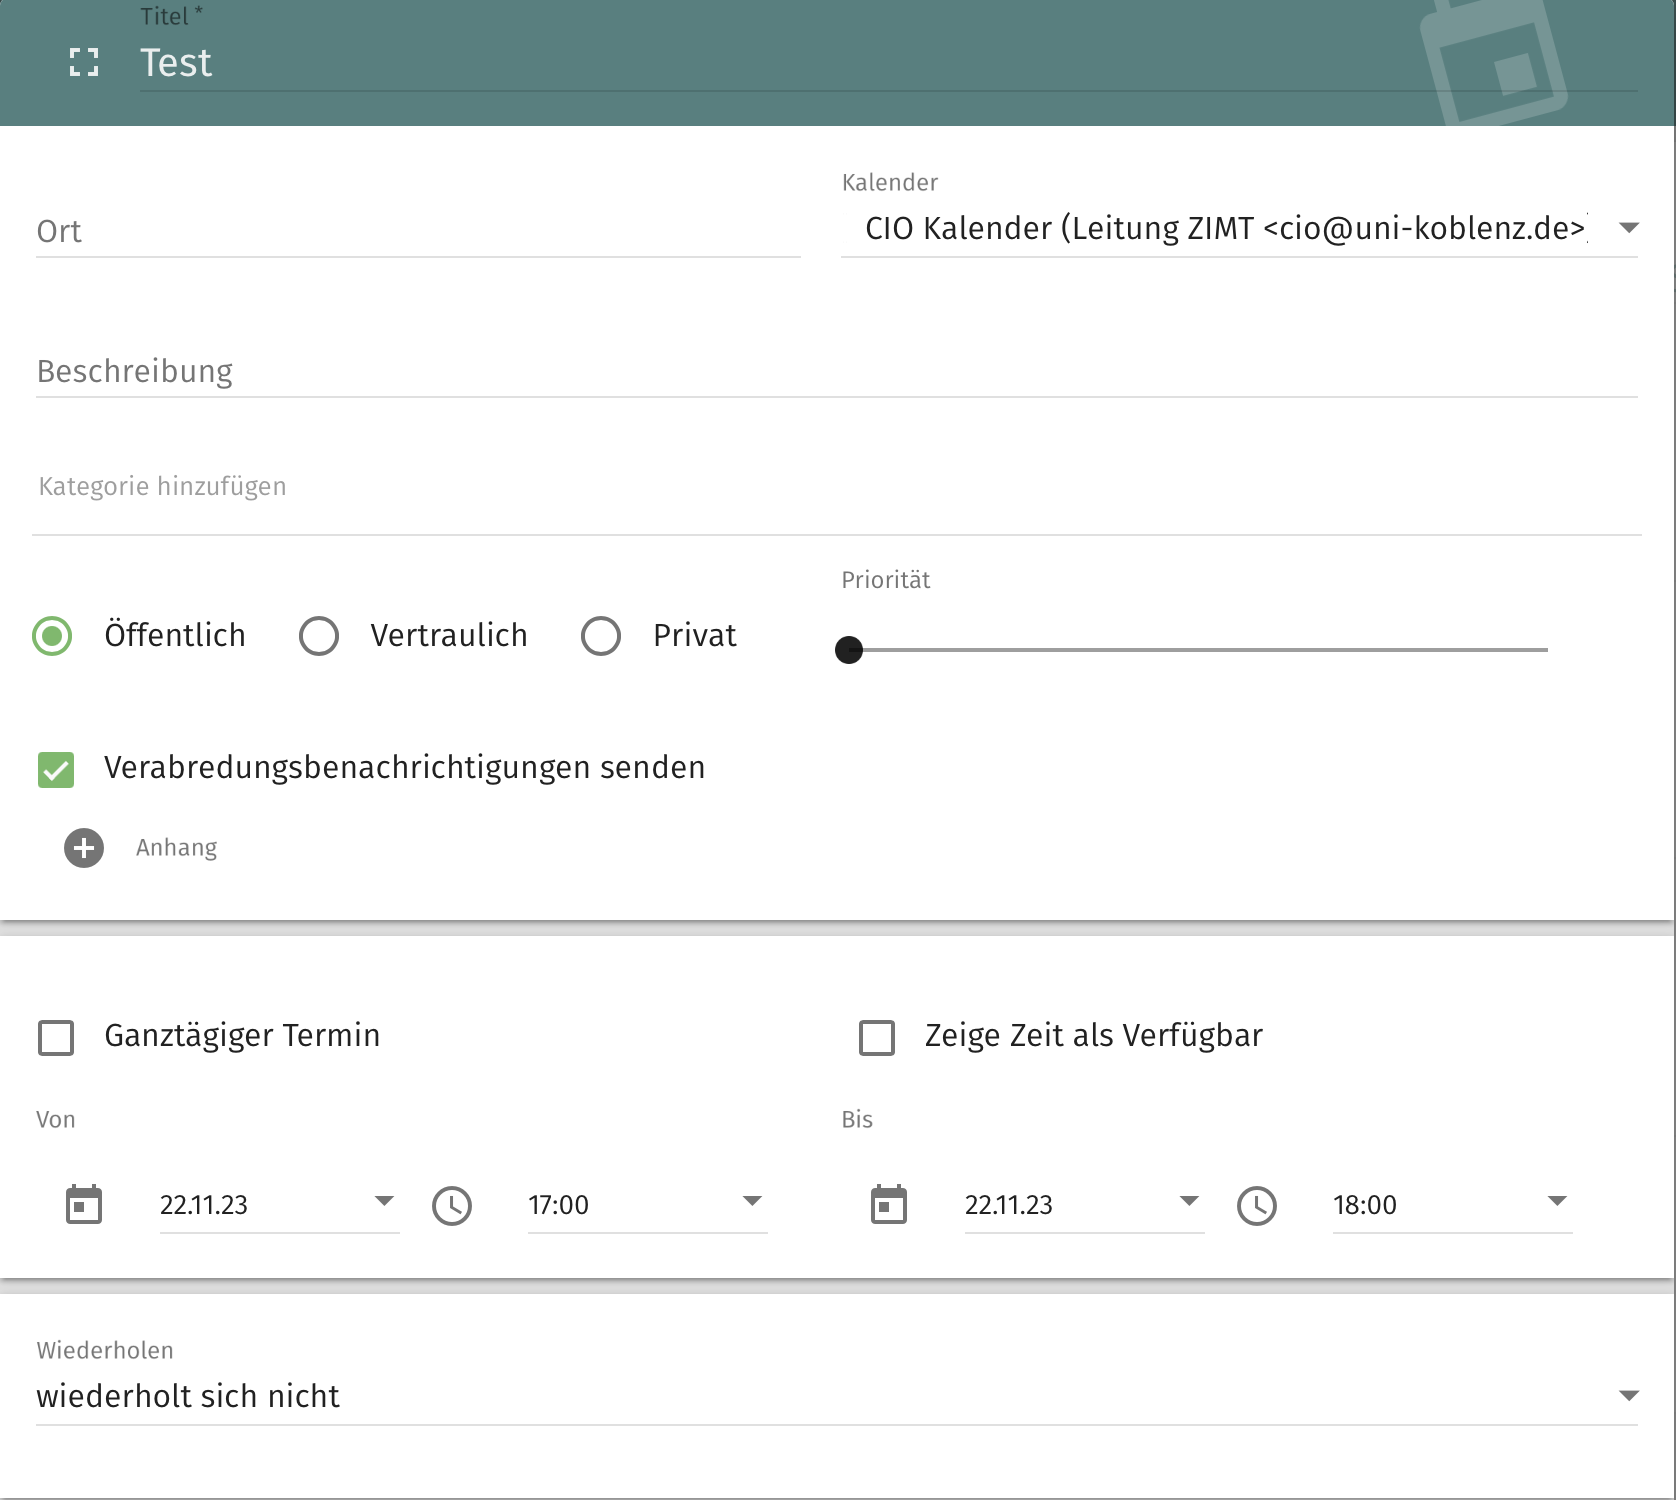Click the clock icon for Von time
Viewport: 1676px width, 1500px height.
[x=452, y=1206]
